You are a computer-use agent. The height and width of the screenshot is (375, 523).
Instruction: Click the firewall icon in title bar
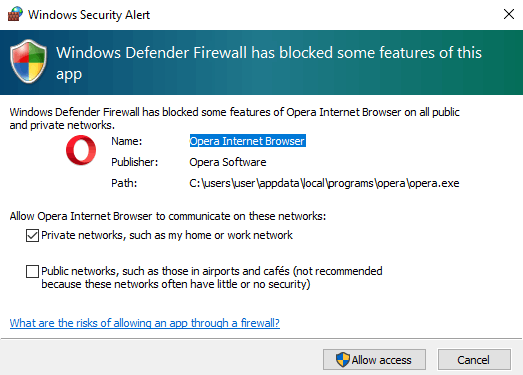click(x=15, y=14)
